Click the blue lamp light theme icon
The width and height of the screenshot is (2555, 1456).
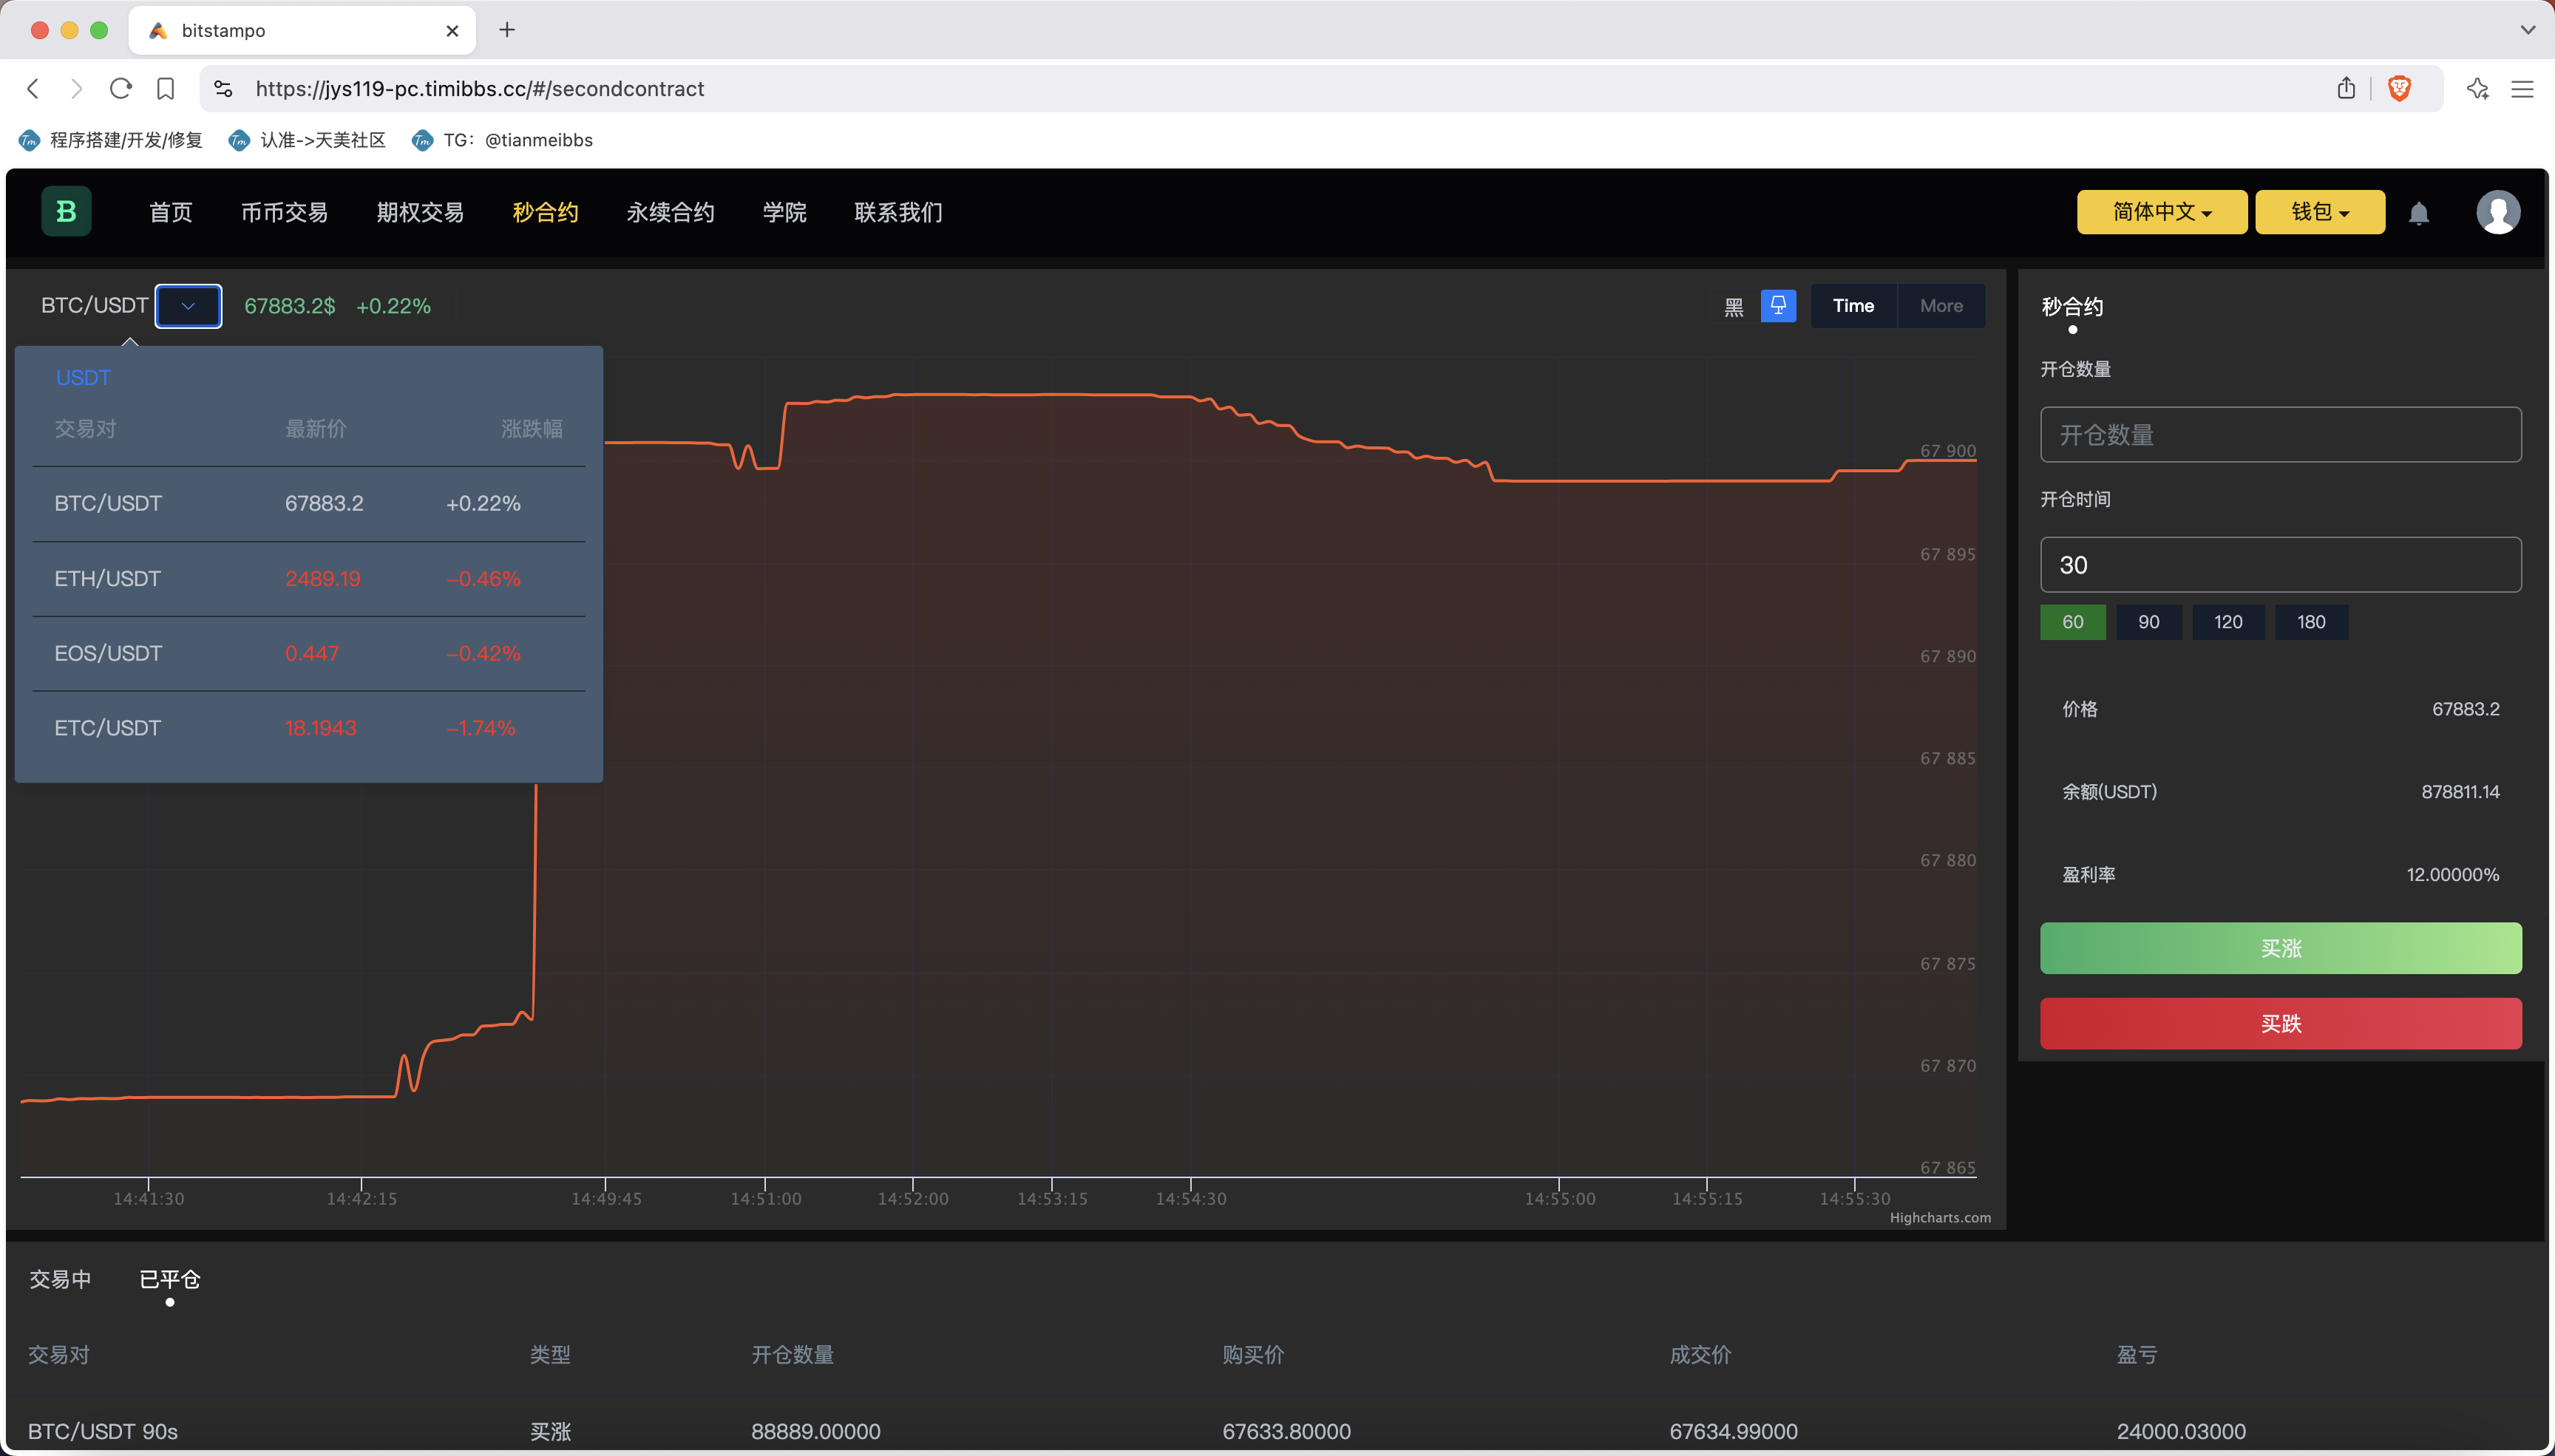(1778, 306)
